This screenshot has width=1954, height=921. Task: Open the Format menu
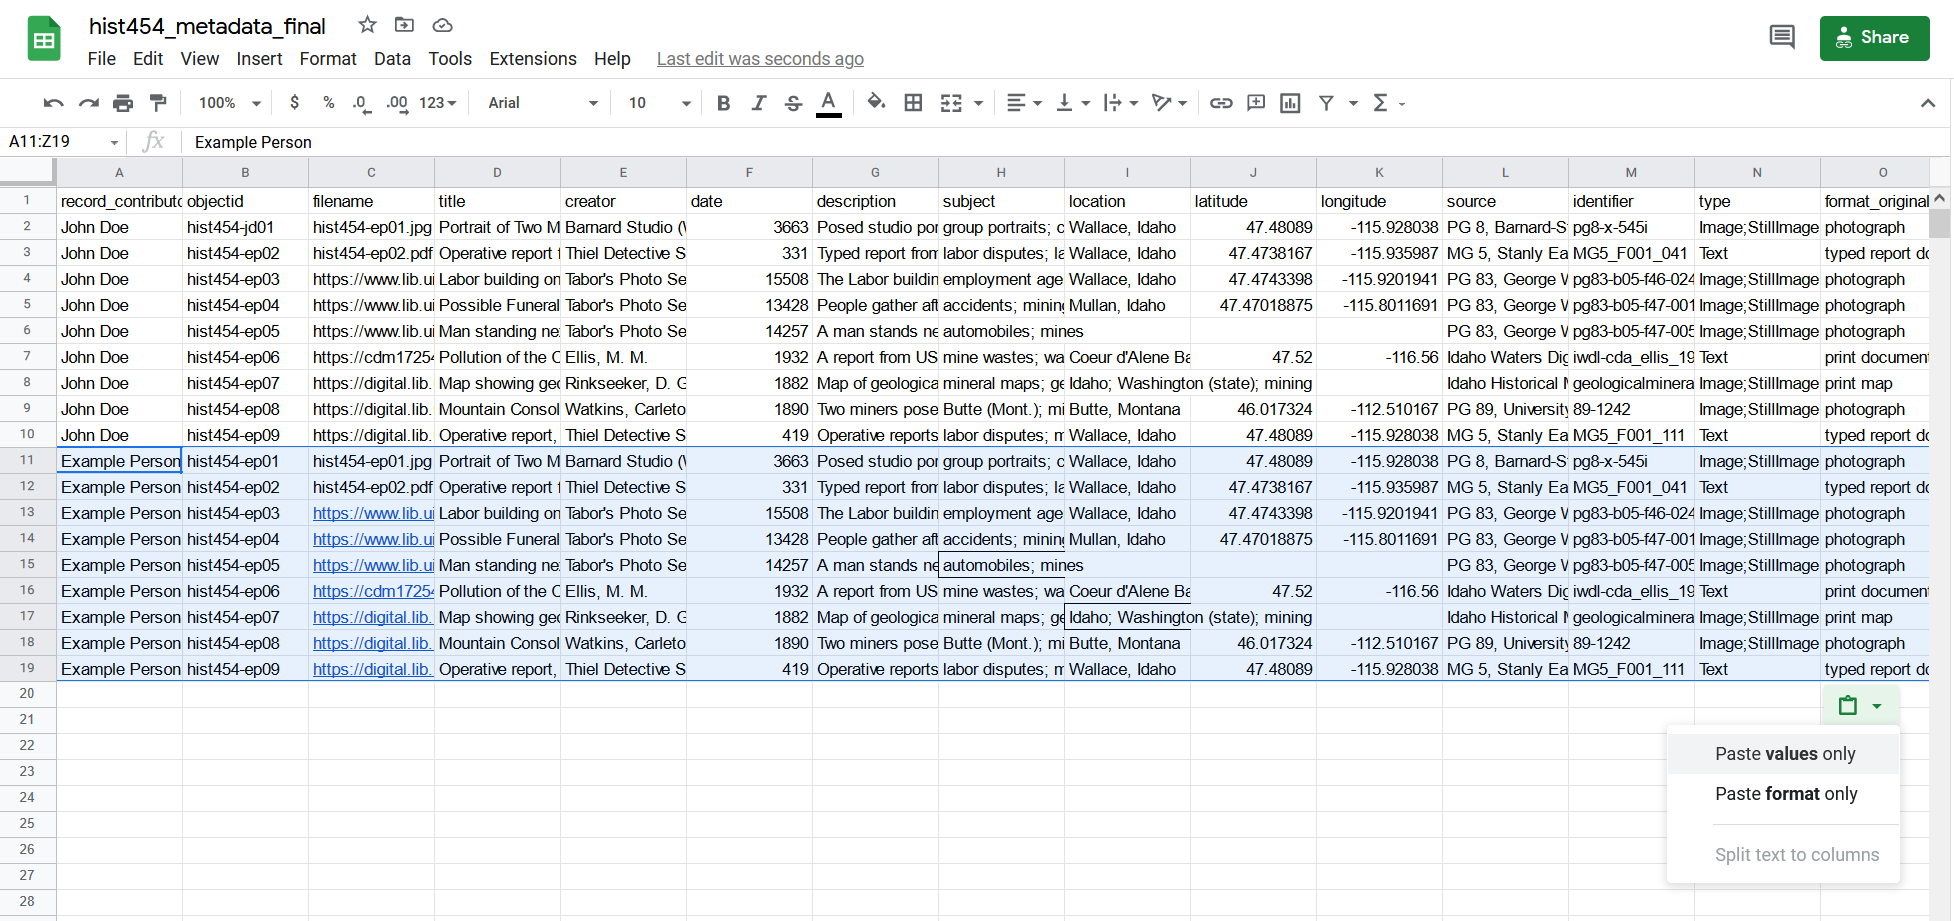click(328, 59)
